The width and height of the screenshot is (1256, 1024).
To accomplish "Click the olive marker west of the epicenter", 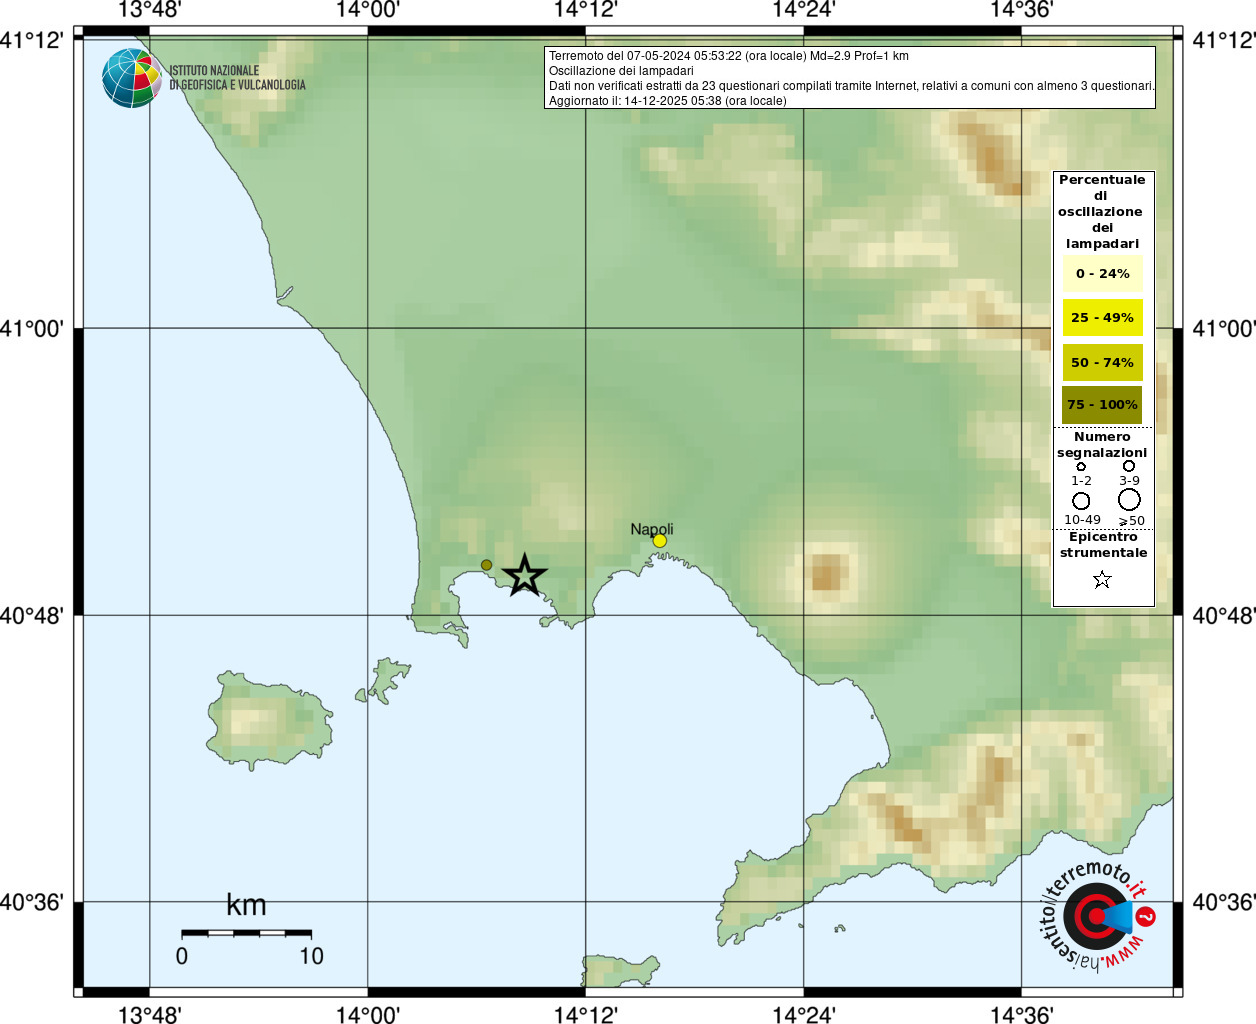I will [487, 565].
